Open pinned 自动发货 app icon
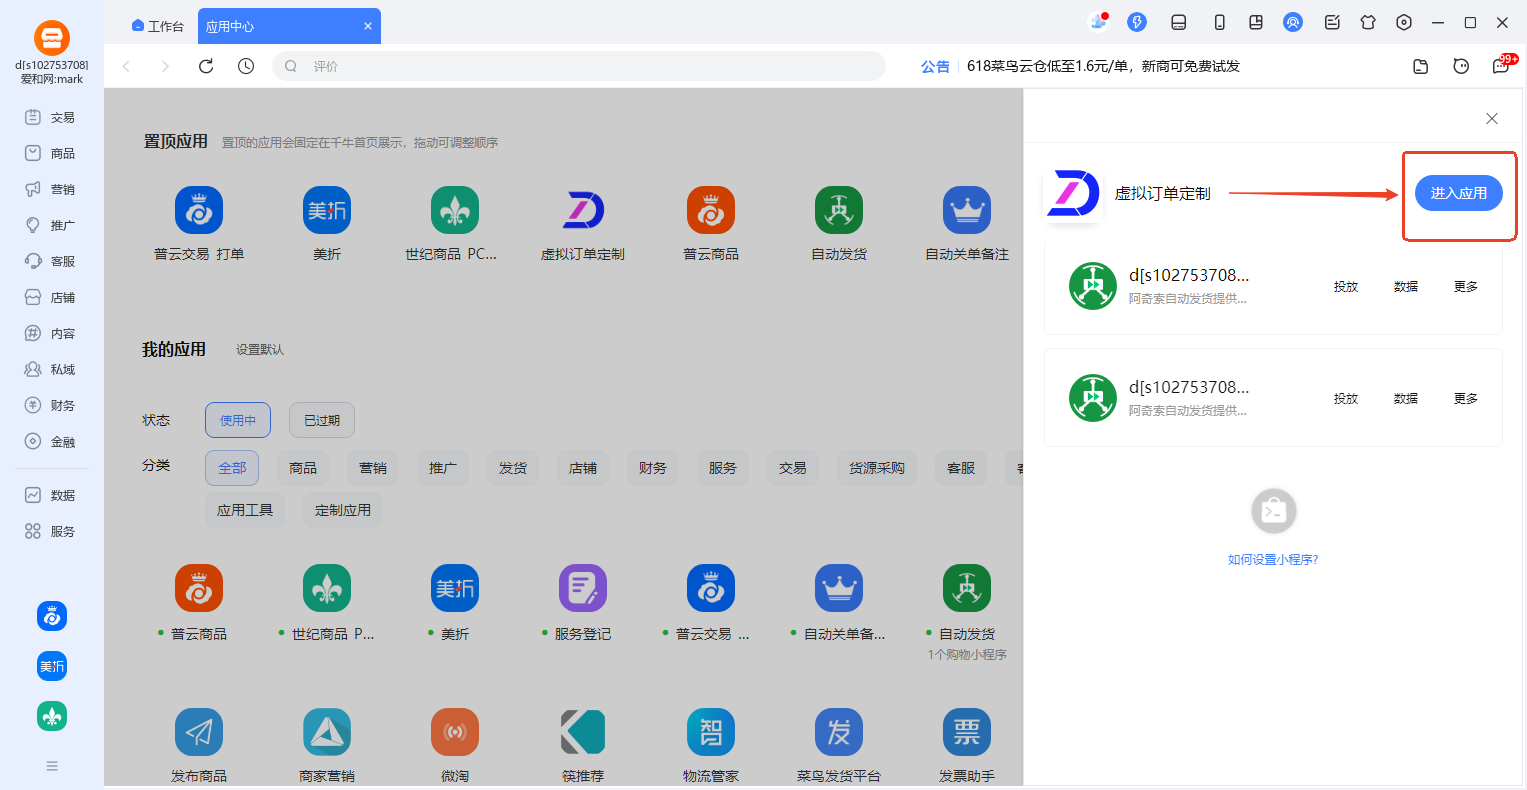Viewport: 1527px width, 790px height. (x=839, y=210)
